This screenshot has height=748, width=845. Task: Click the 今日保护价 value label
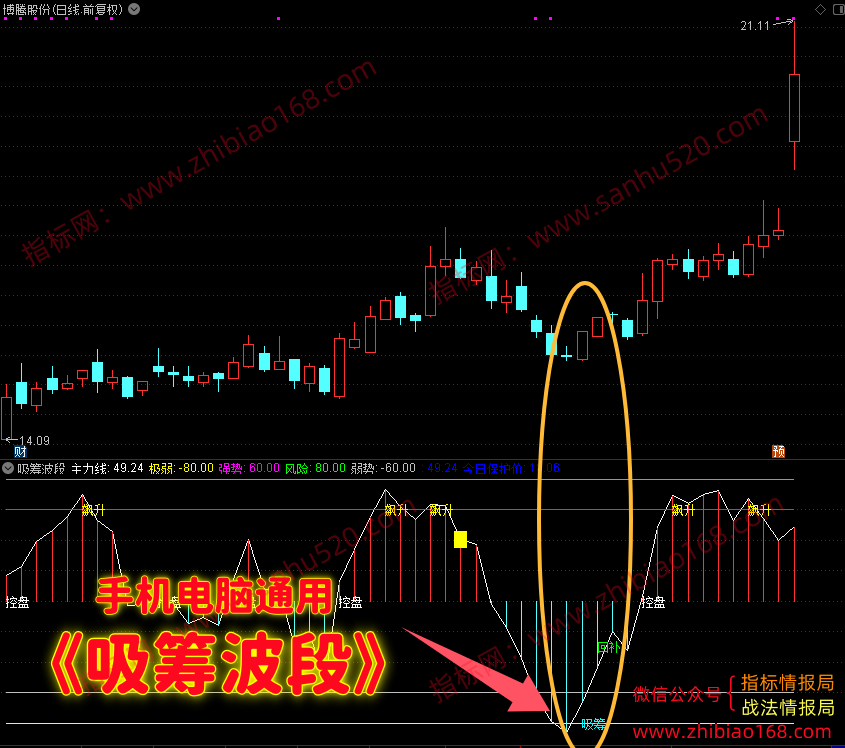(511, 468)
